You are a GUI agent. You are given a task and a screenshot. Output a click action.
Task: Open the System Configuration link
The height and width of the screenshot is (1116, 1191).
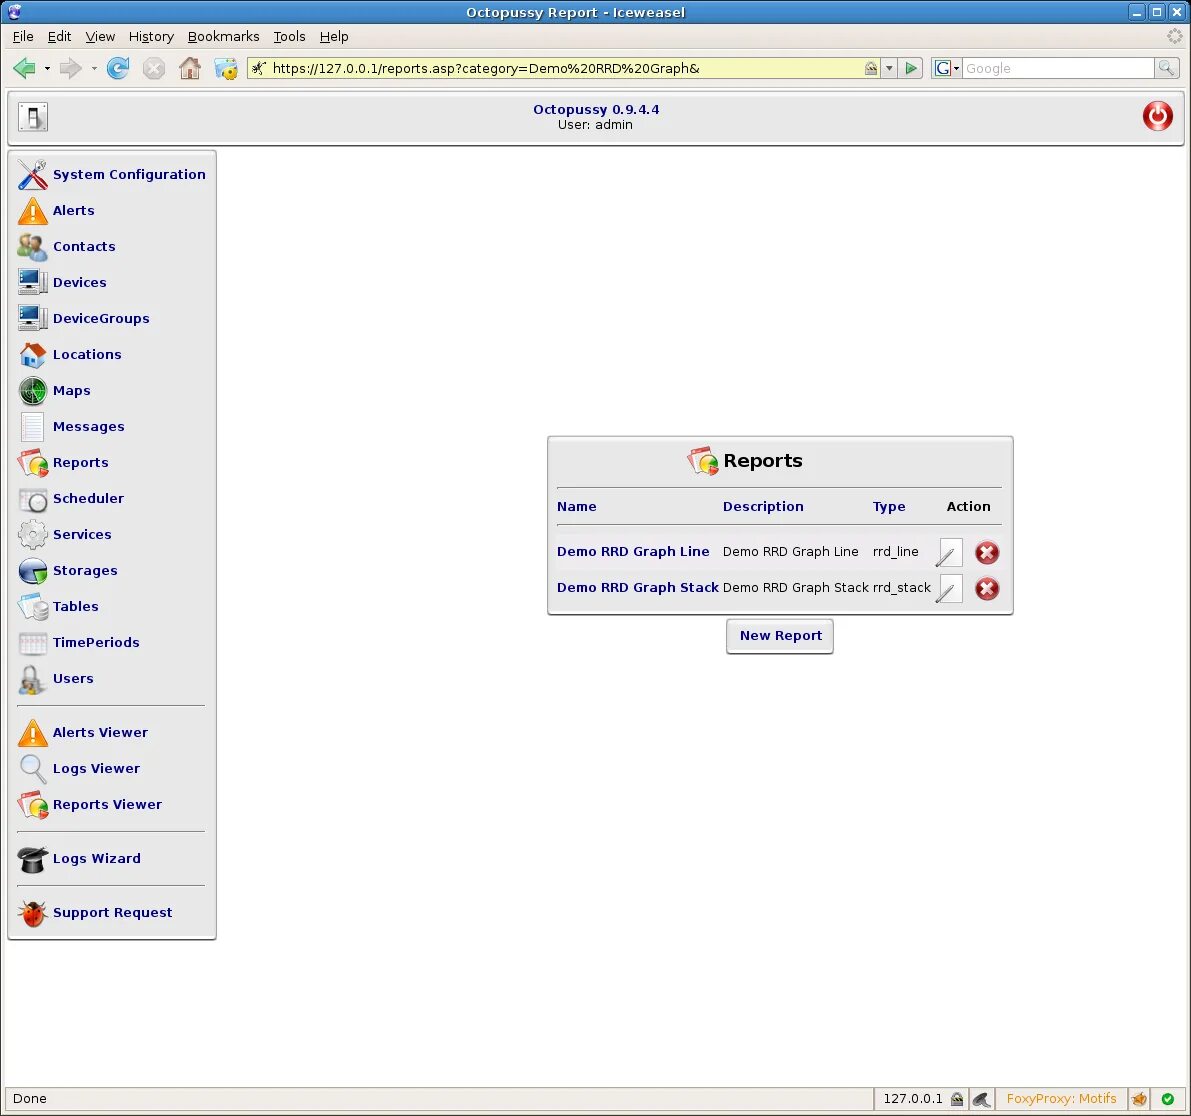pos(129,175)
